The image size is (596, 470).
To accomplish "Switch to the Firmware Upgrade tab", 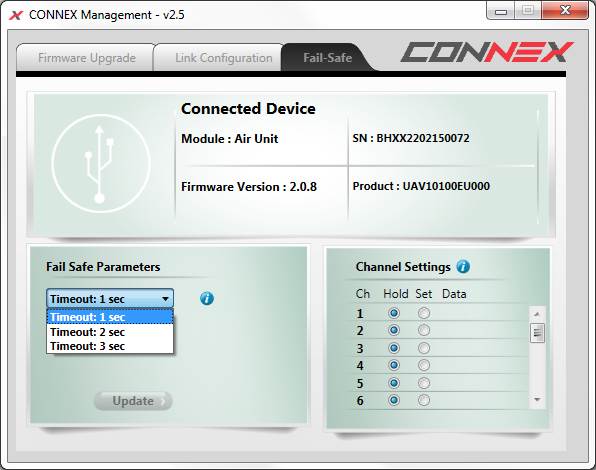I will (87, 58).
